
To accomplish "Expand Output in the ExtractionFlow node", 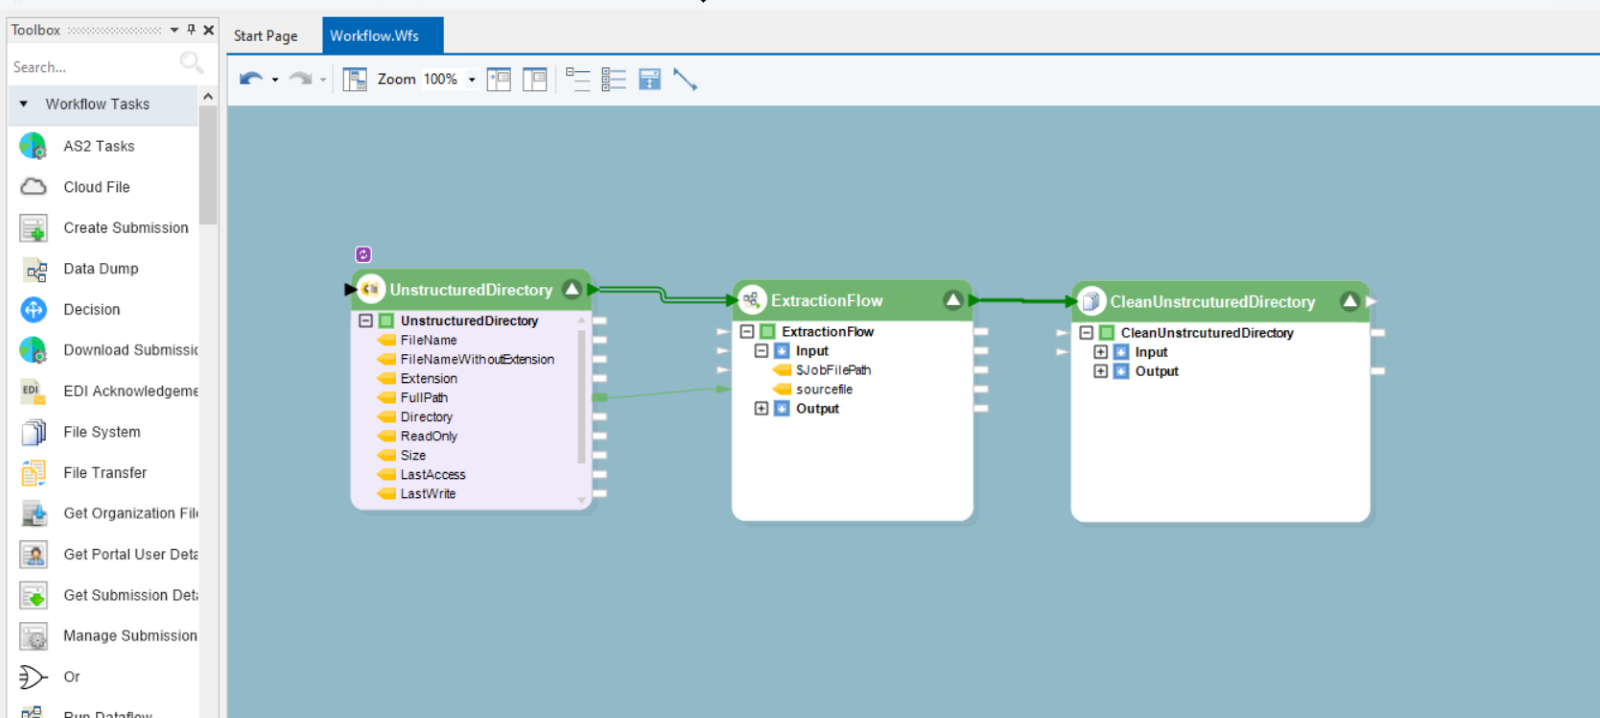I will 761,408.
